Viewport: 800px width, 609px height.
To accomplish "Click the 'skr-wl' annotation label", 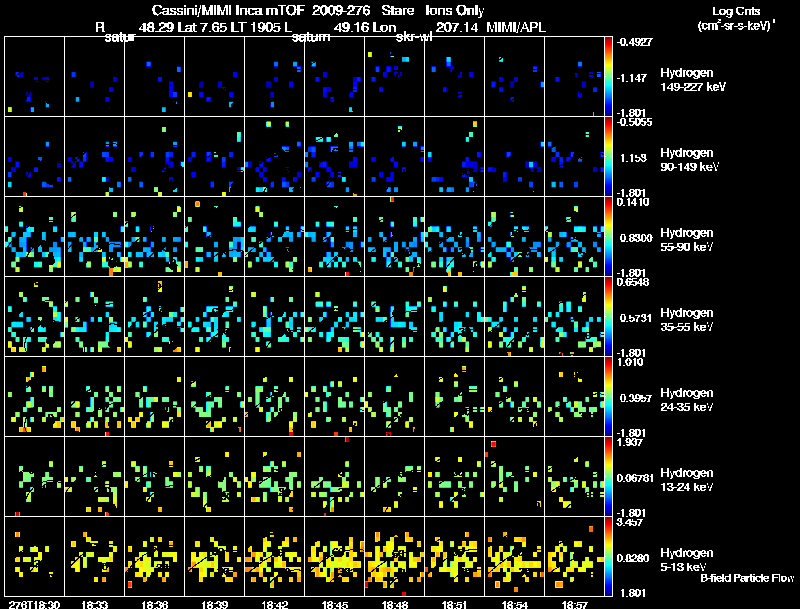I will 414,37.
